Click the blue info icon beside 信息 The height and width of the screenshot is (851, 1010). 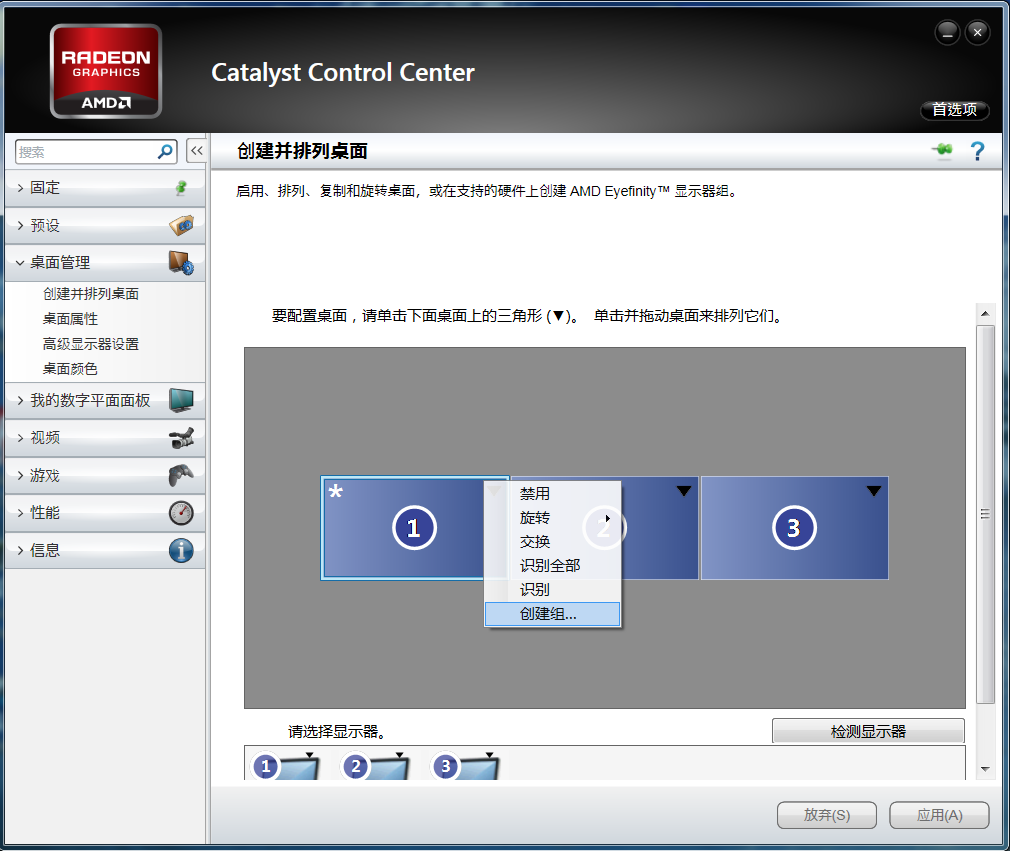point(182,550)
